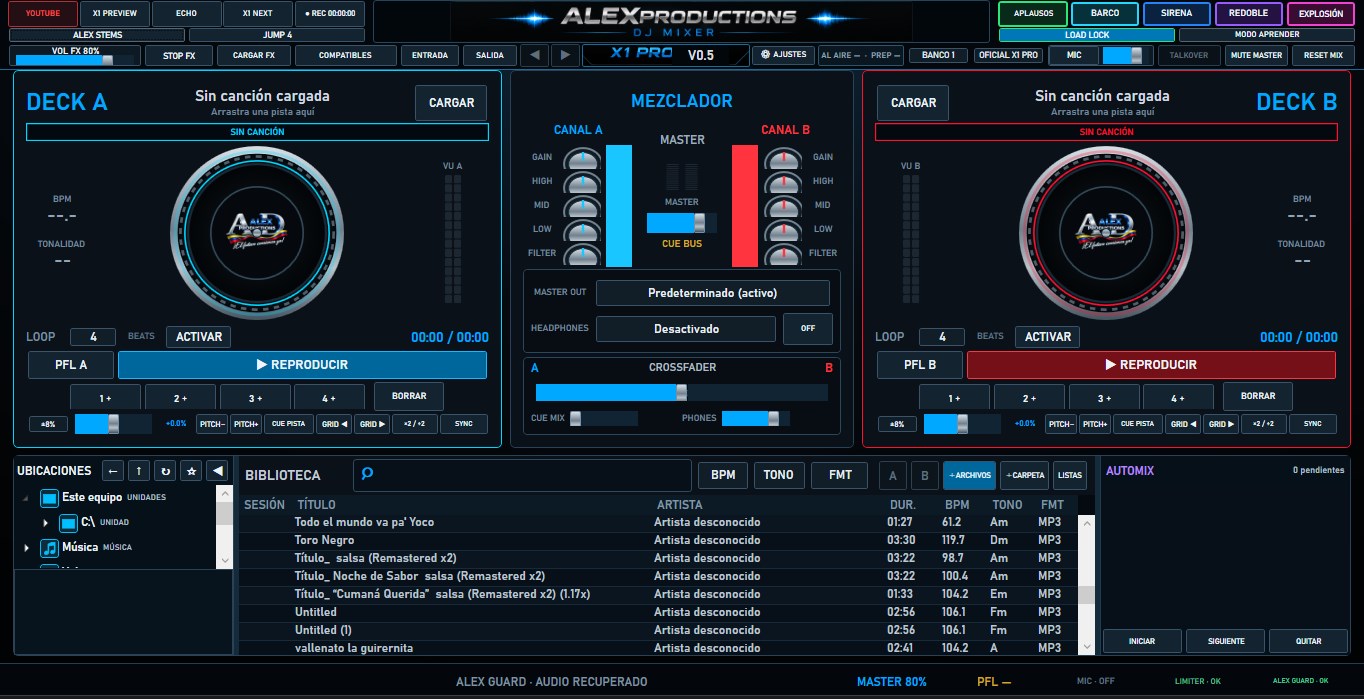The height and width of the screenshot is (699, 1364).
Task: Load a track into Deck A with CARGAR
Action: click(451, 103)
